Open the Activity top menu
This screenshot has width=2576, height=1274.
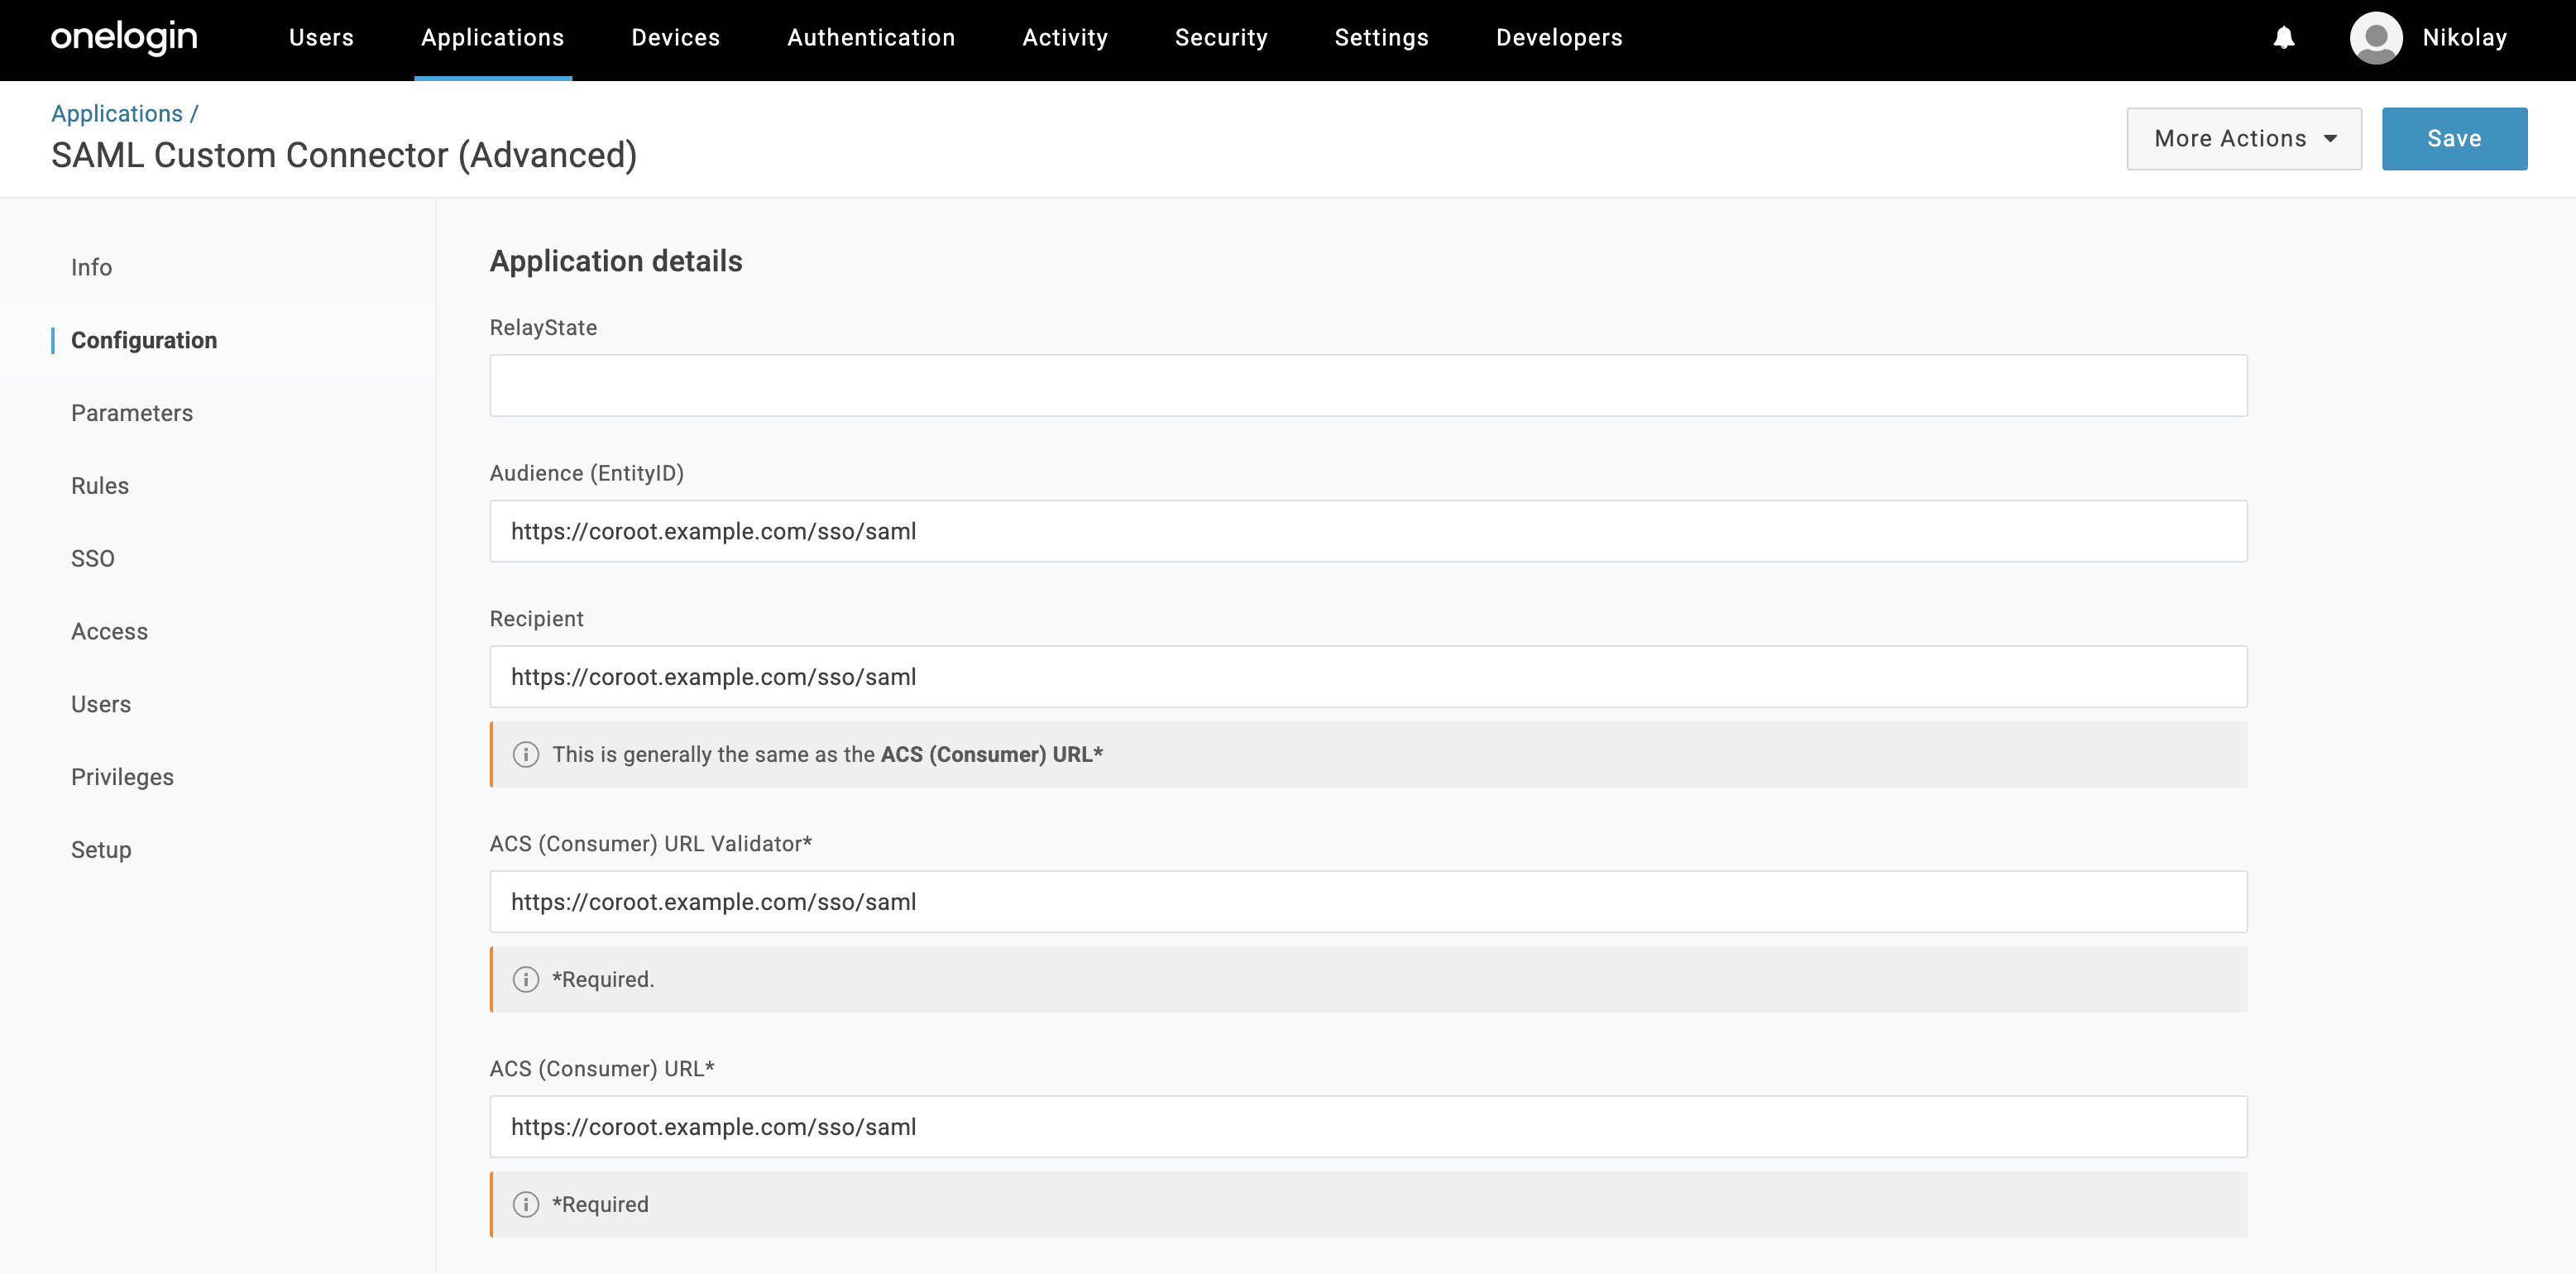coord(1065,38)
